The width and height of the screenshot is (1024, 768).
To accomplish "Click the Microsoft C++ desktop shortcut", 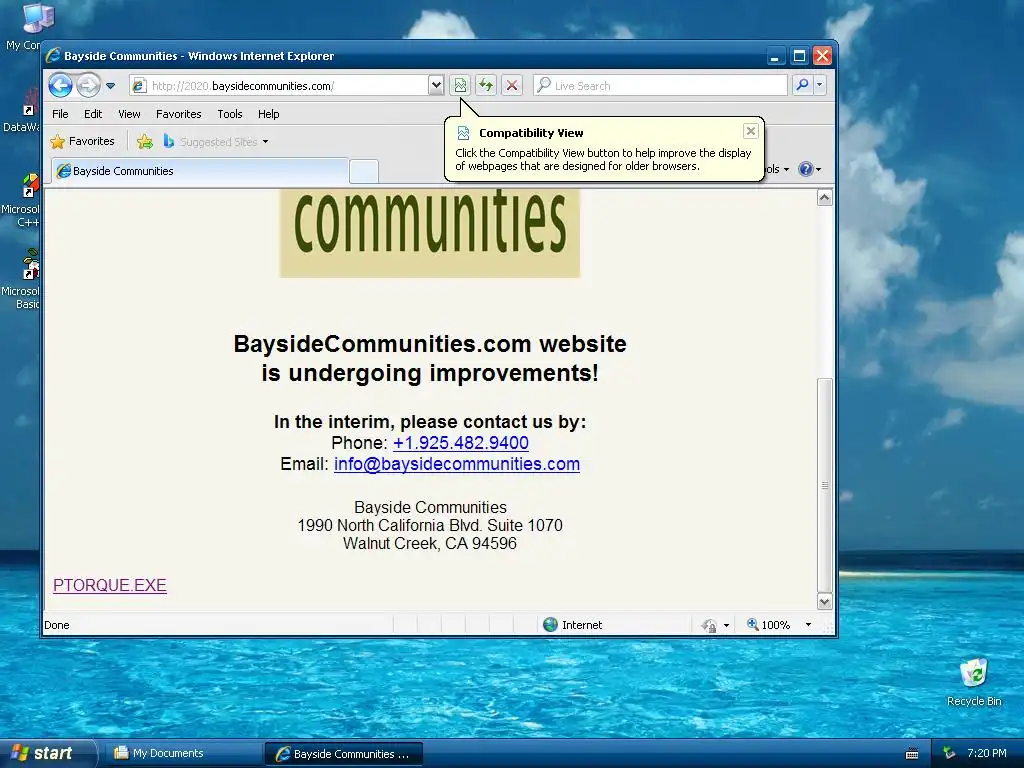I will click(x=23, y=200).
